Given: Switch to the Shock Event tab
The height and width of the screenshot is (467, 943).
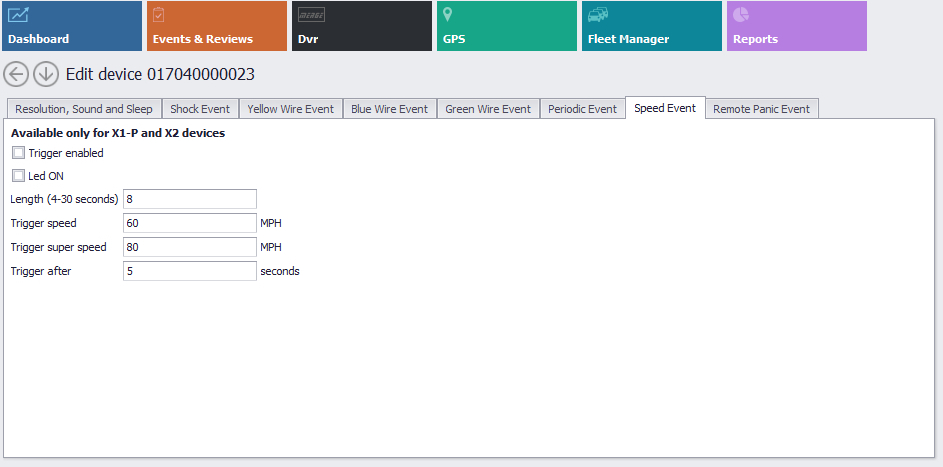Looking at the screenshot, I should 200,109.
